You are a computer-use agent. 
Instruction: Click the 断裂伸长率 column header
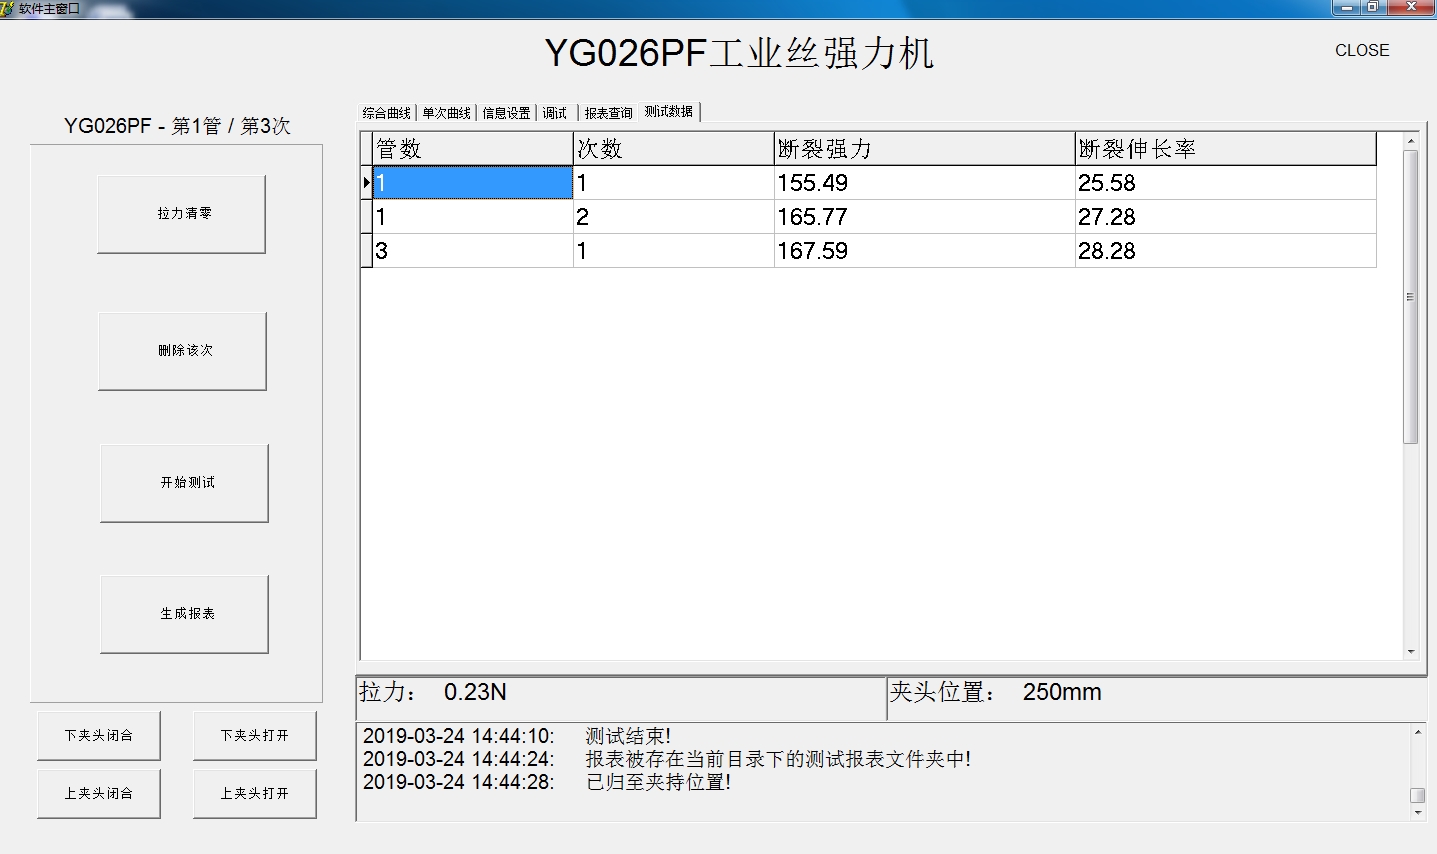1226,149
